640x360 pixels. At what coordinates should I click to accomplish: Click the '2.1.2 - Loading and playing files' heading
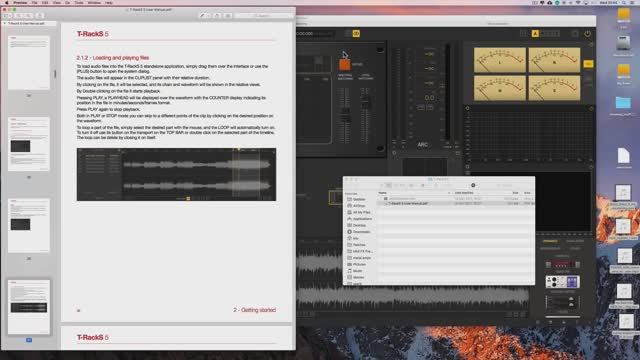pos(113,58)
